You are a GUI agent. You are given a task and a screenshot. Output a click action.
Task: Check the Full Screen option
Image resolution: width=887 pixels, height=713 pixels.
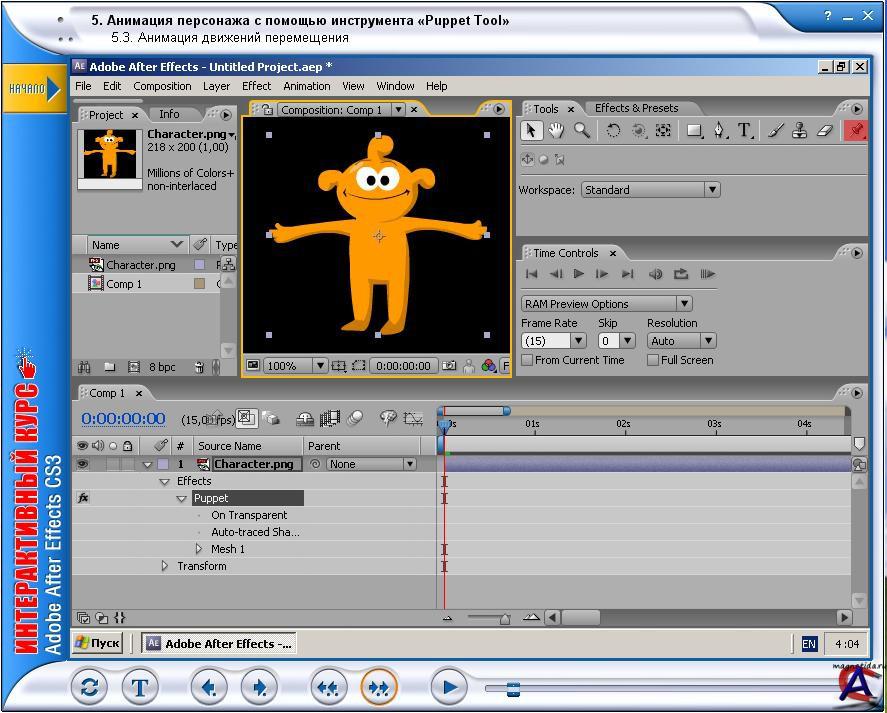click(x=653, y=360)
